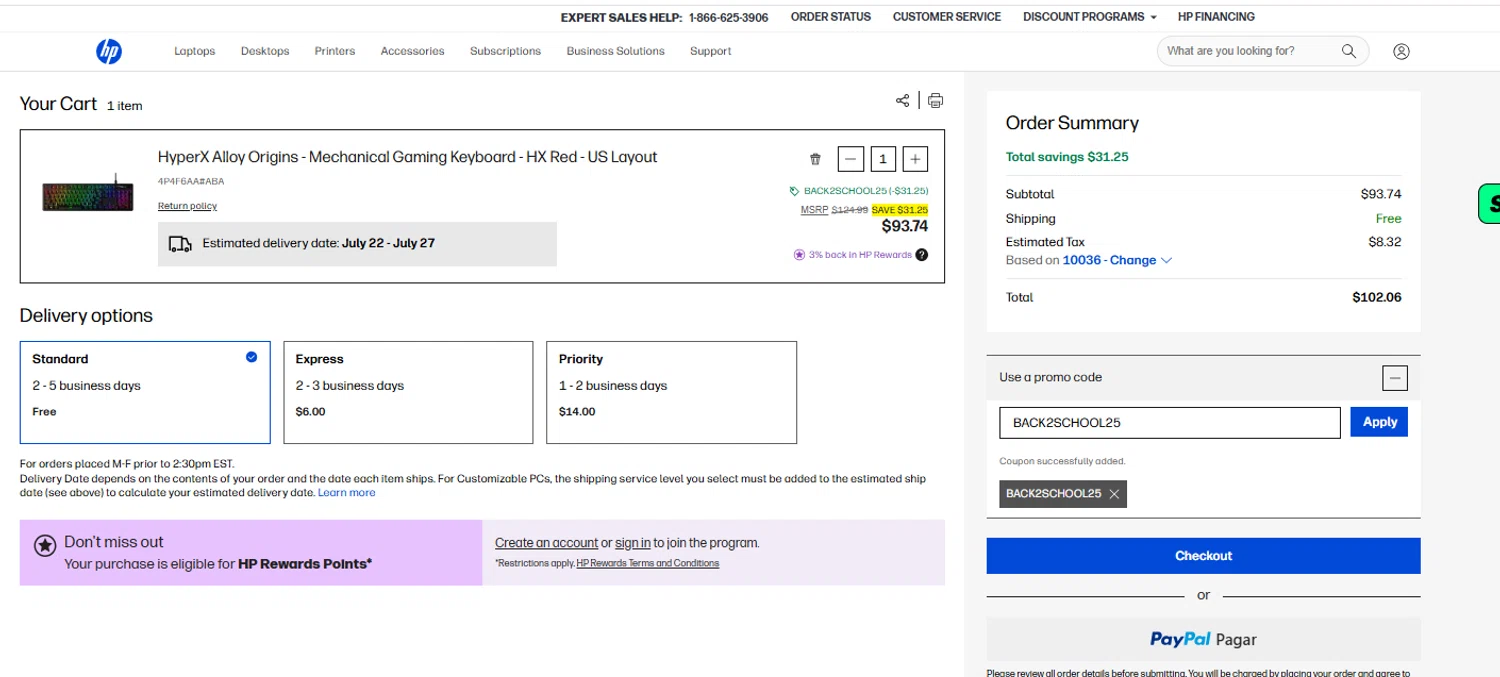The width and height of the screenshot is (1500, 677).
Task: Click the sales phone number 1-866-625-3906
Action: 728,18
